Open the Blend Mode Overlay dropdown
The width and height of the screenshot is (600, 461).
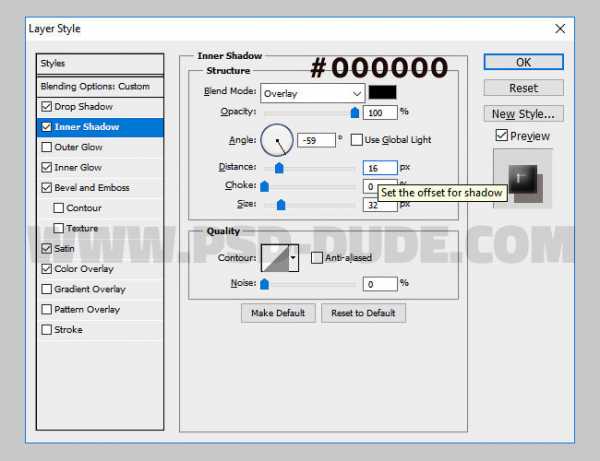click(x=312, y=92)
